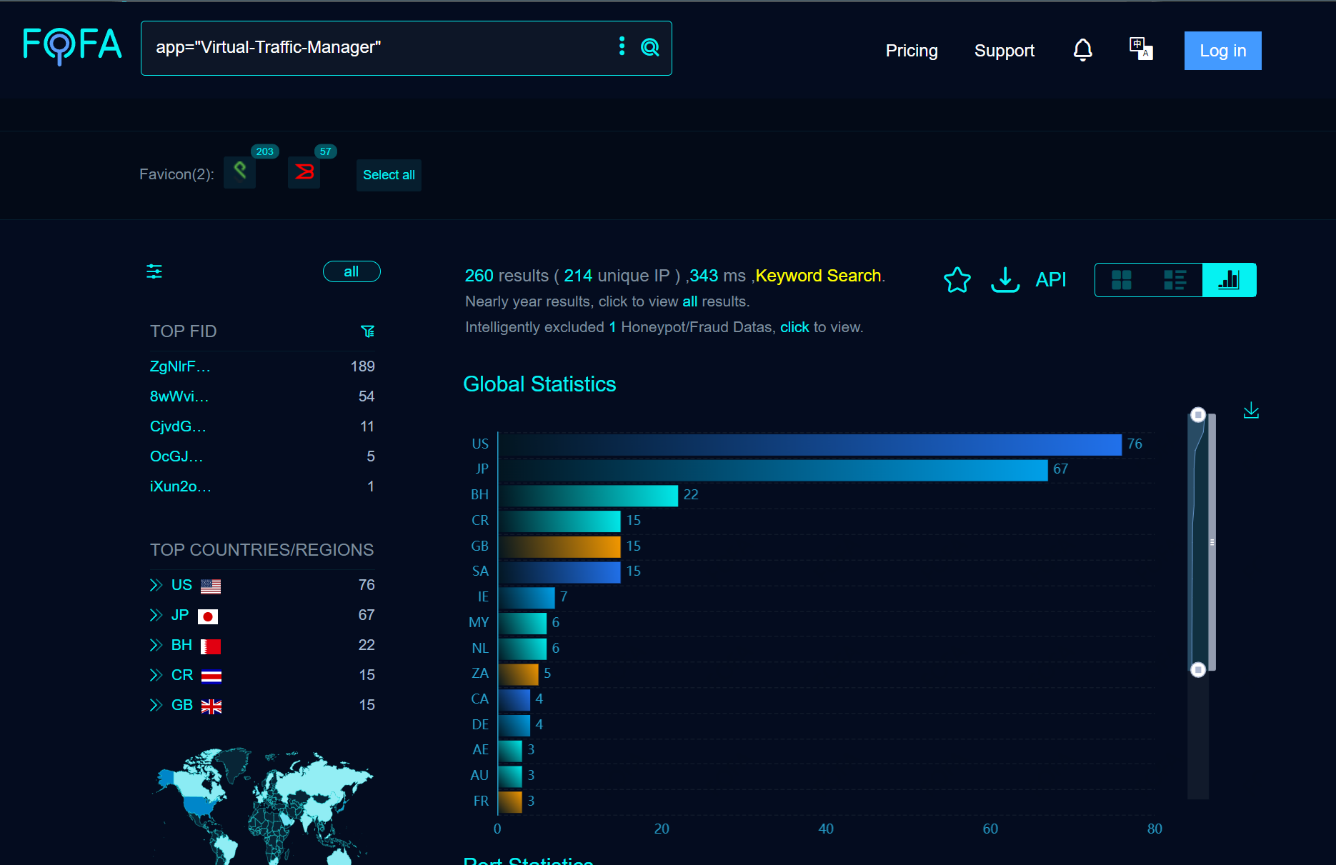Click the CR bar in the chart
Screen dimensions: 1336x865
(x=559, y=521)
